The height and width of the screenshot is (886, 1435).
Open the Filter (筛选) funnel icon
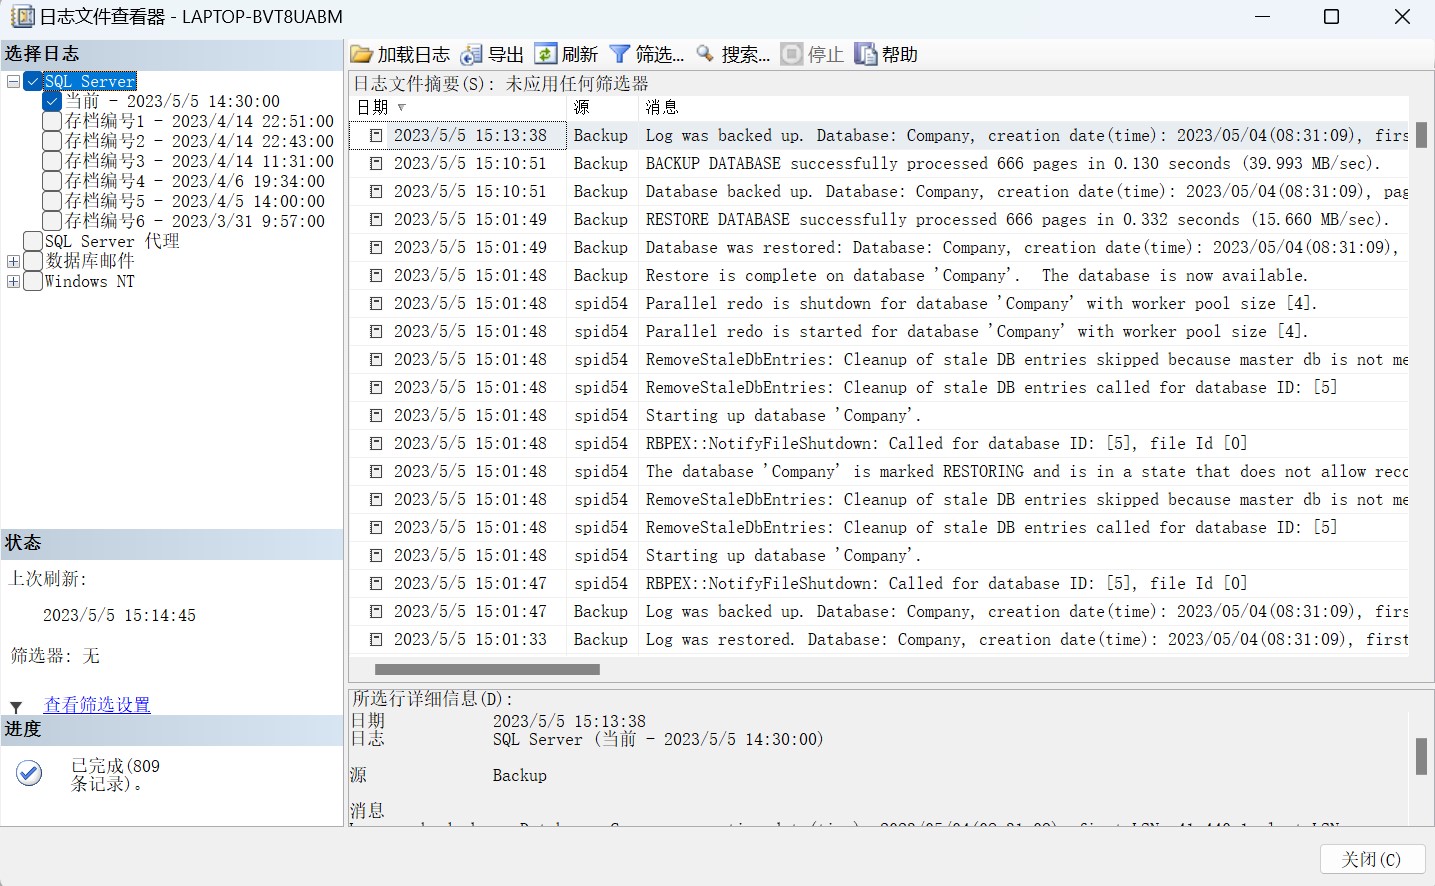(x=620, y=54)
